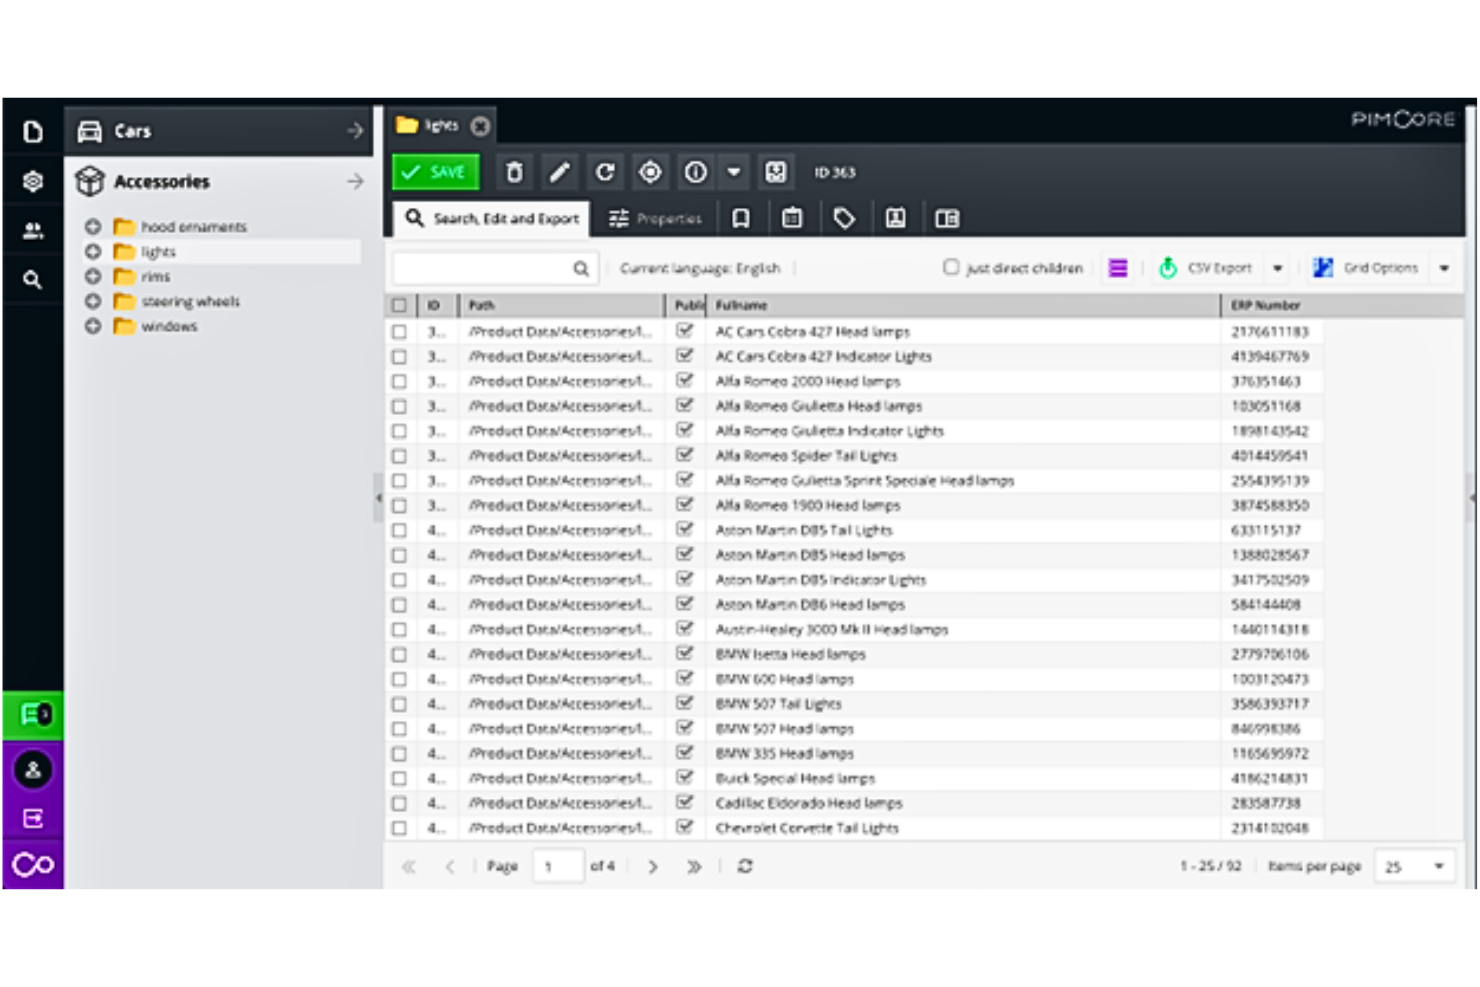Select row checkbox for Alfa Romeo Spider Tail Lights
The image size is (1480, 987).
point(399,456)
